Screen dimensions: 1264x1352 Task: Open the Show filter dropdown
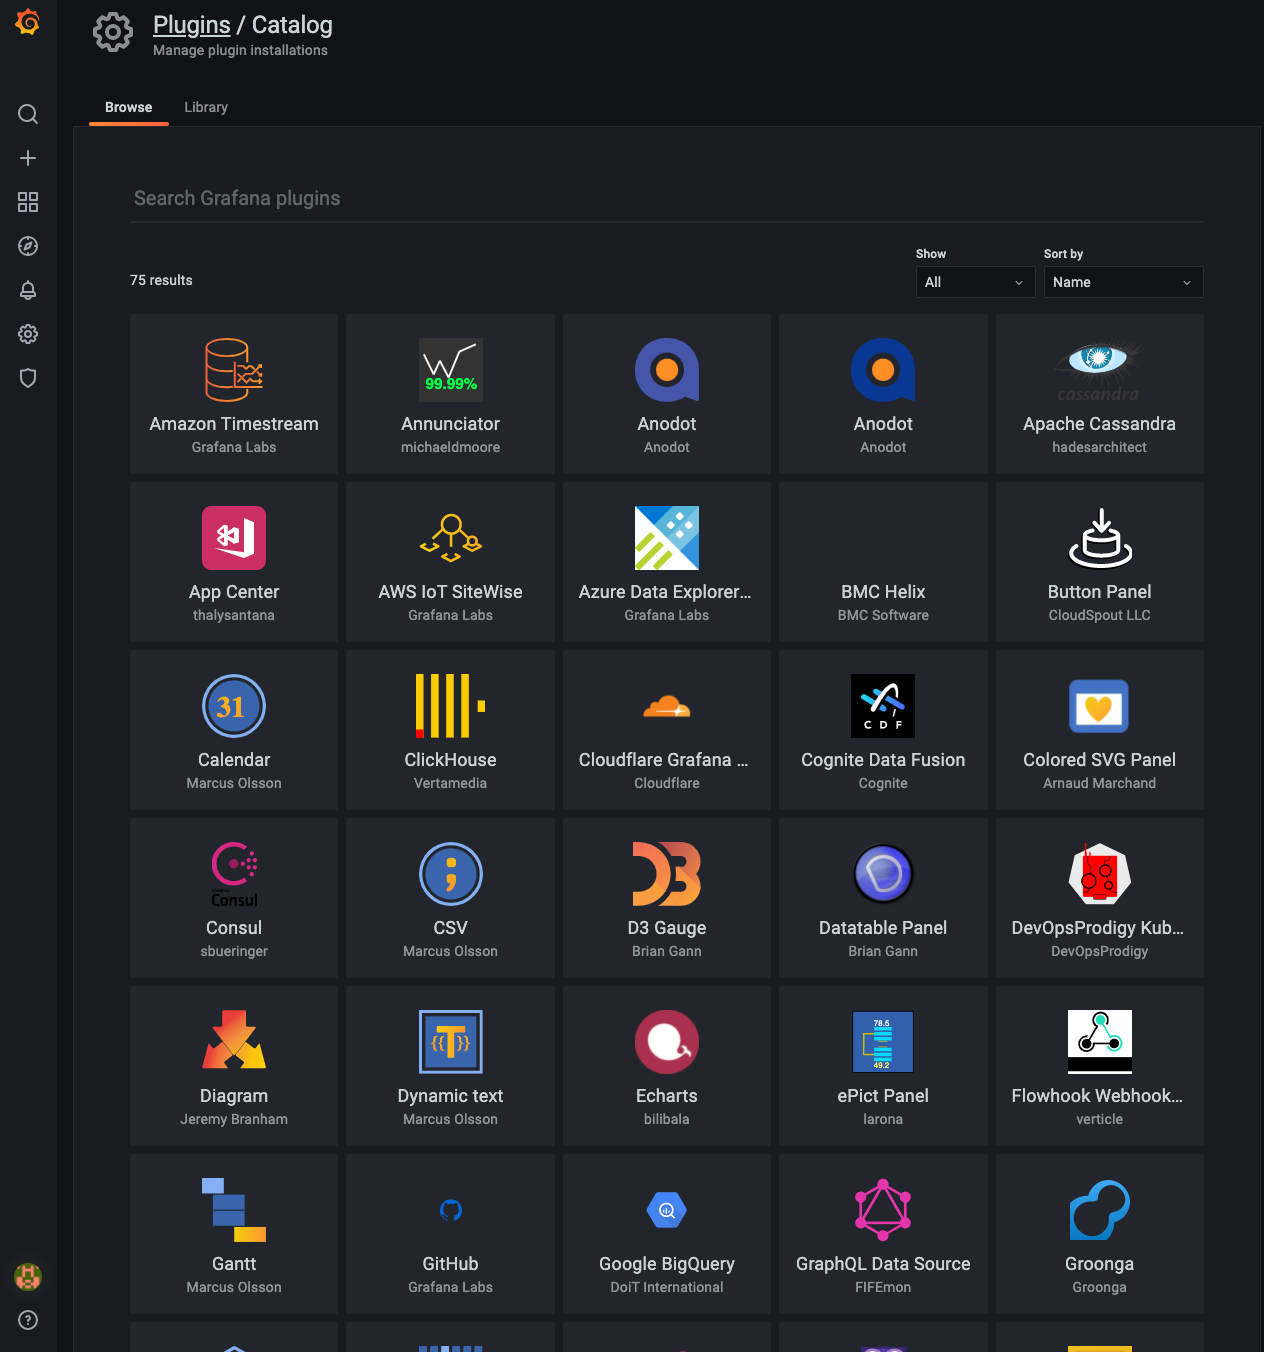click(974, 281)
